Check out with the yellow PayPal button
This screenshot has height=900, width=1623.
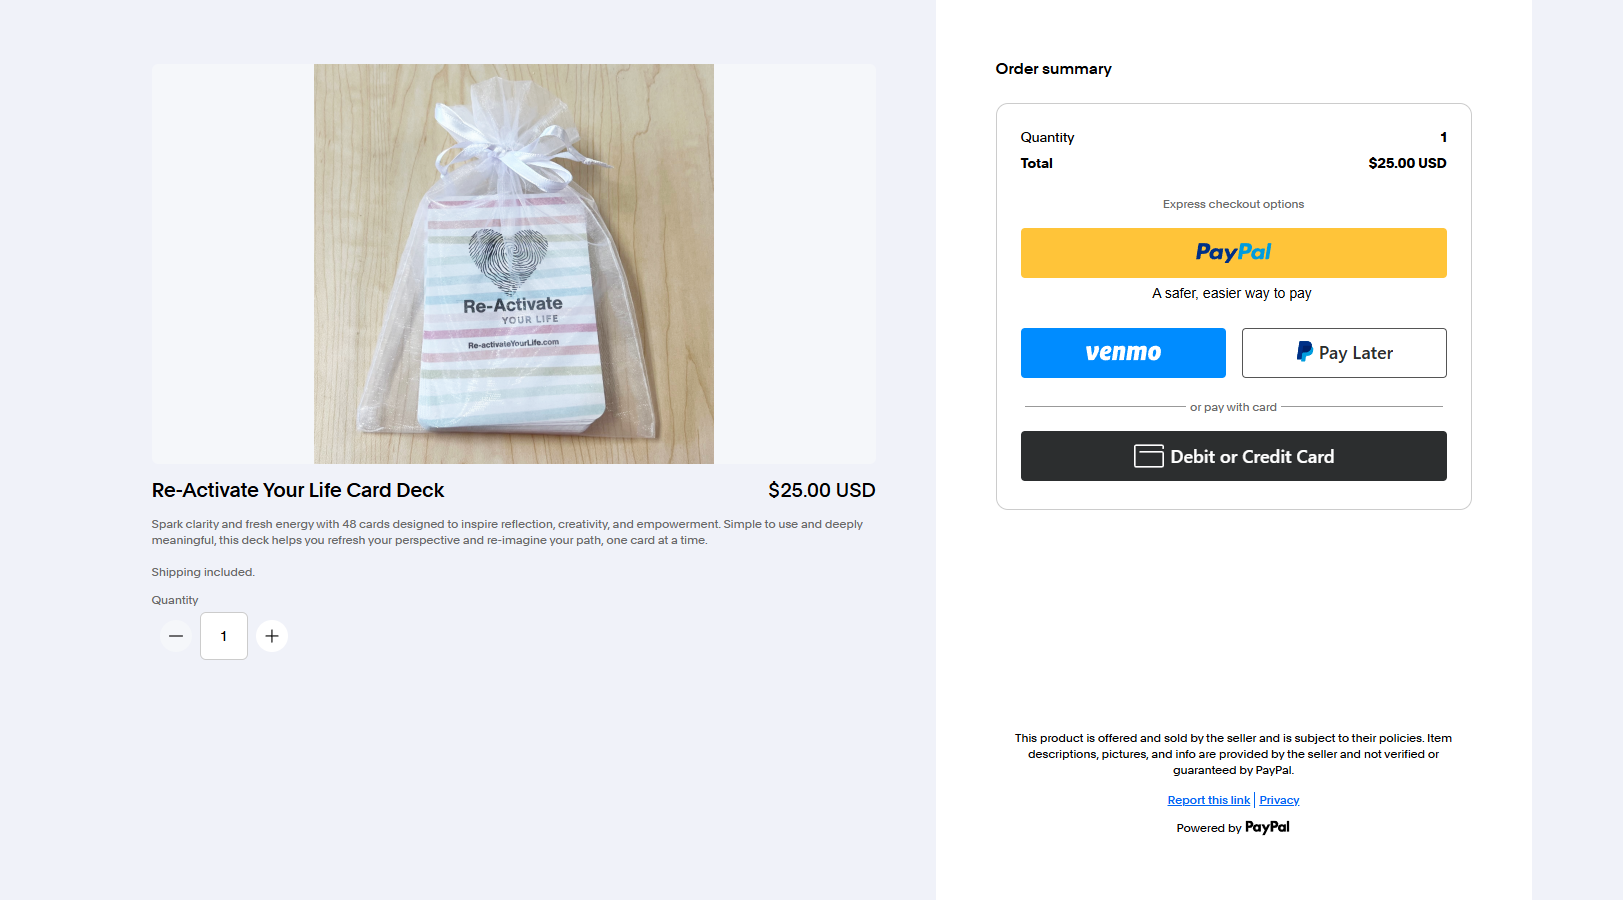click(x=1233, y=253)
